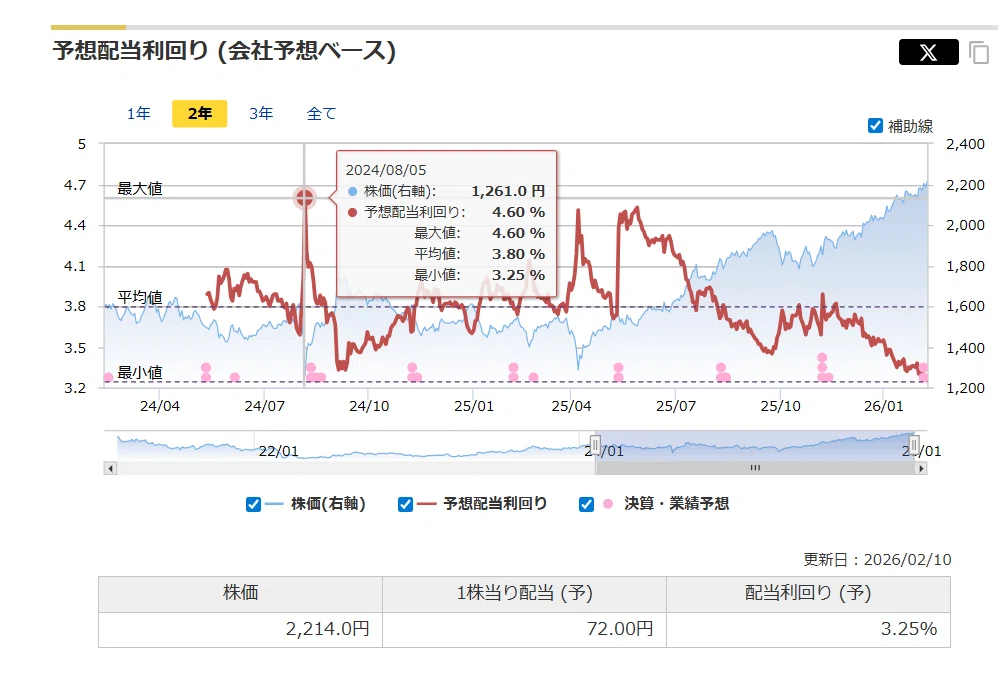Click the 配当利回り (予) table header
The width and height of the screenshot is (1002, 682).
808,594
